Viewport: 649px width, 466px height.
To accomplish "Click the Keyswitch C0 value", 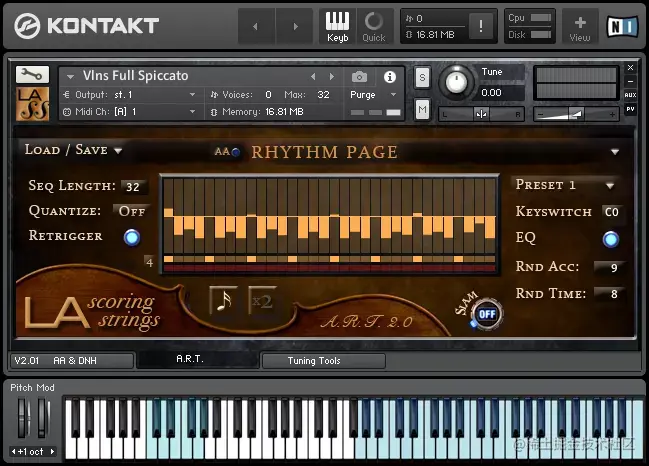I will 612,212.
